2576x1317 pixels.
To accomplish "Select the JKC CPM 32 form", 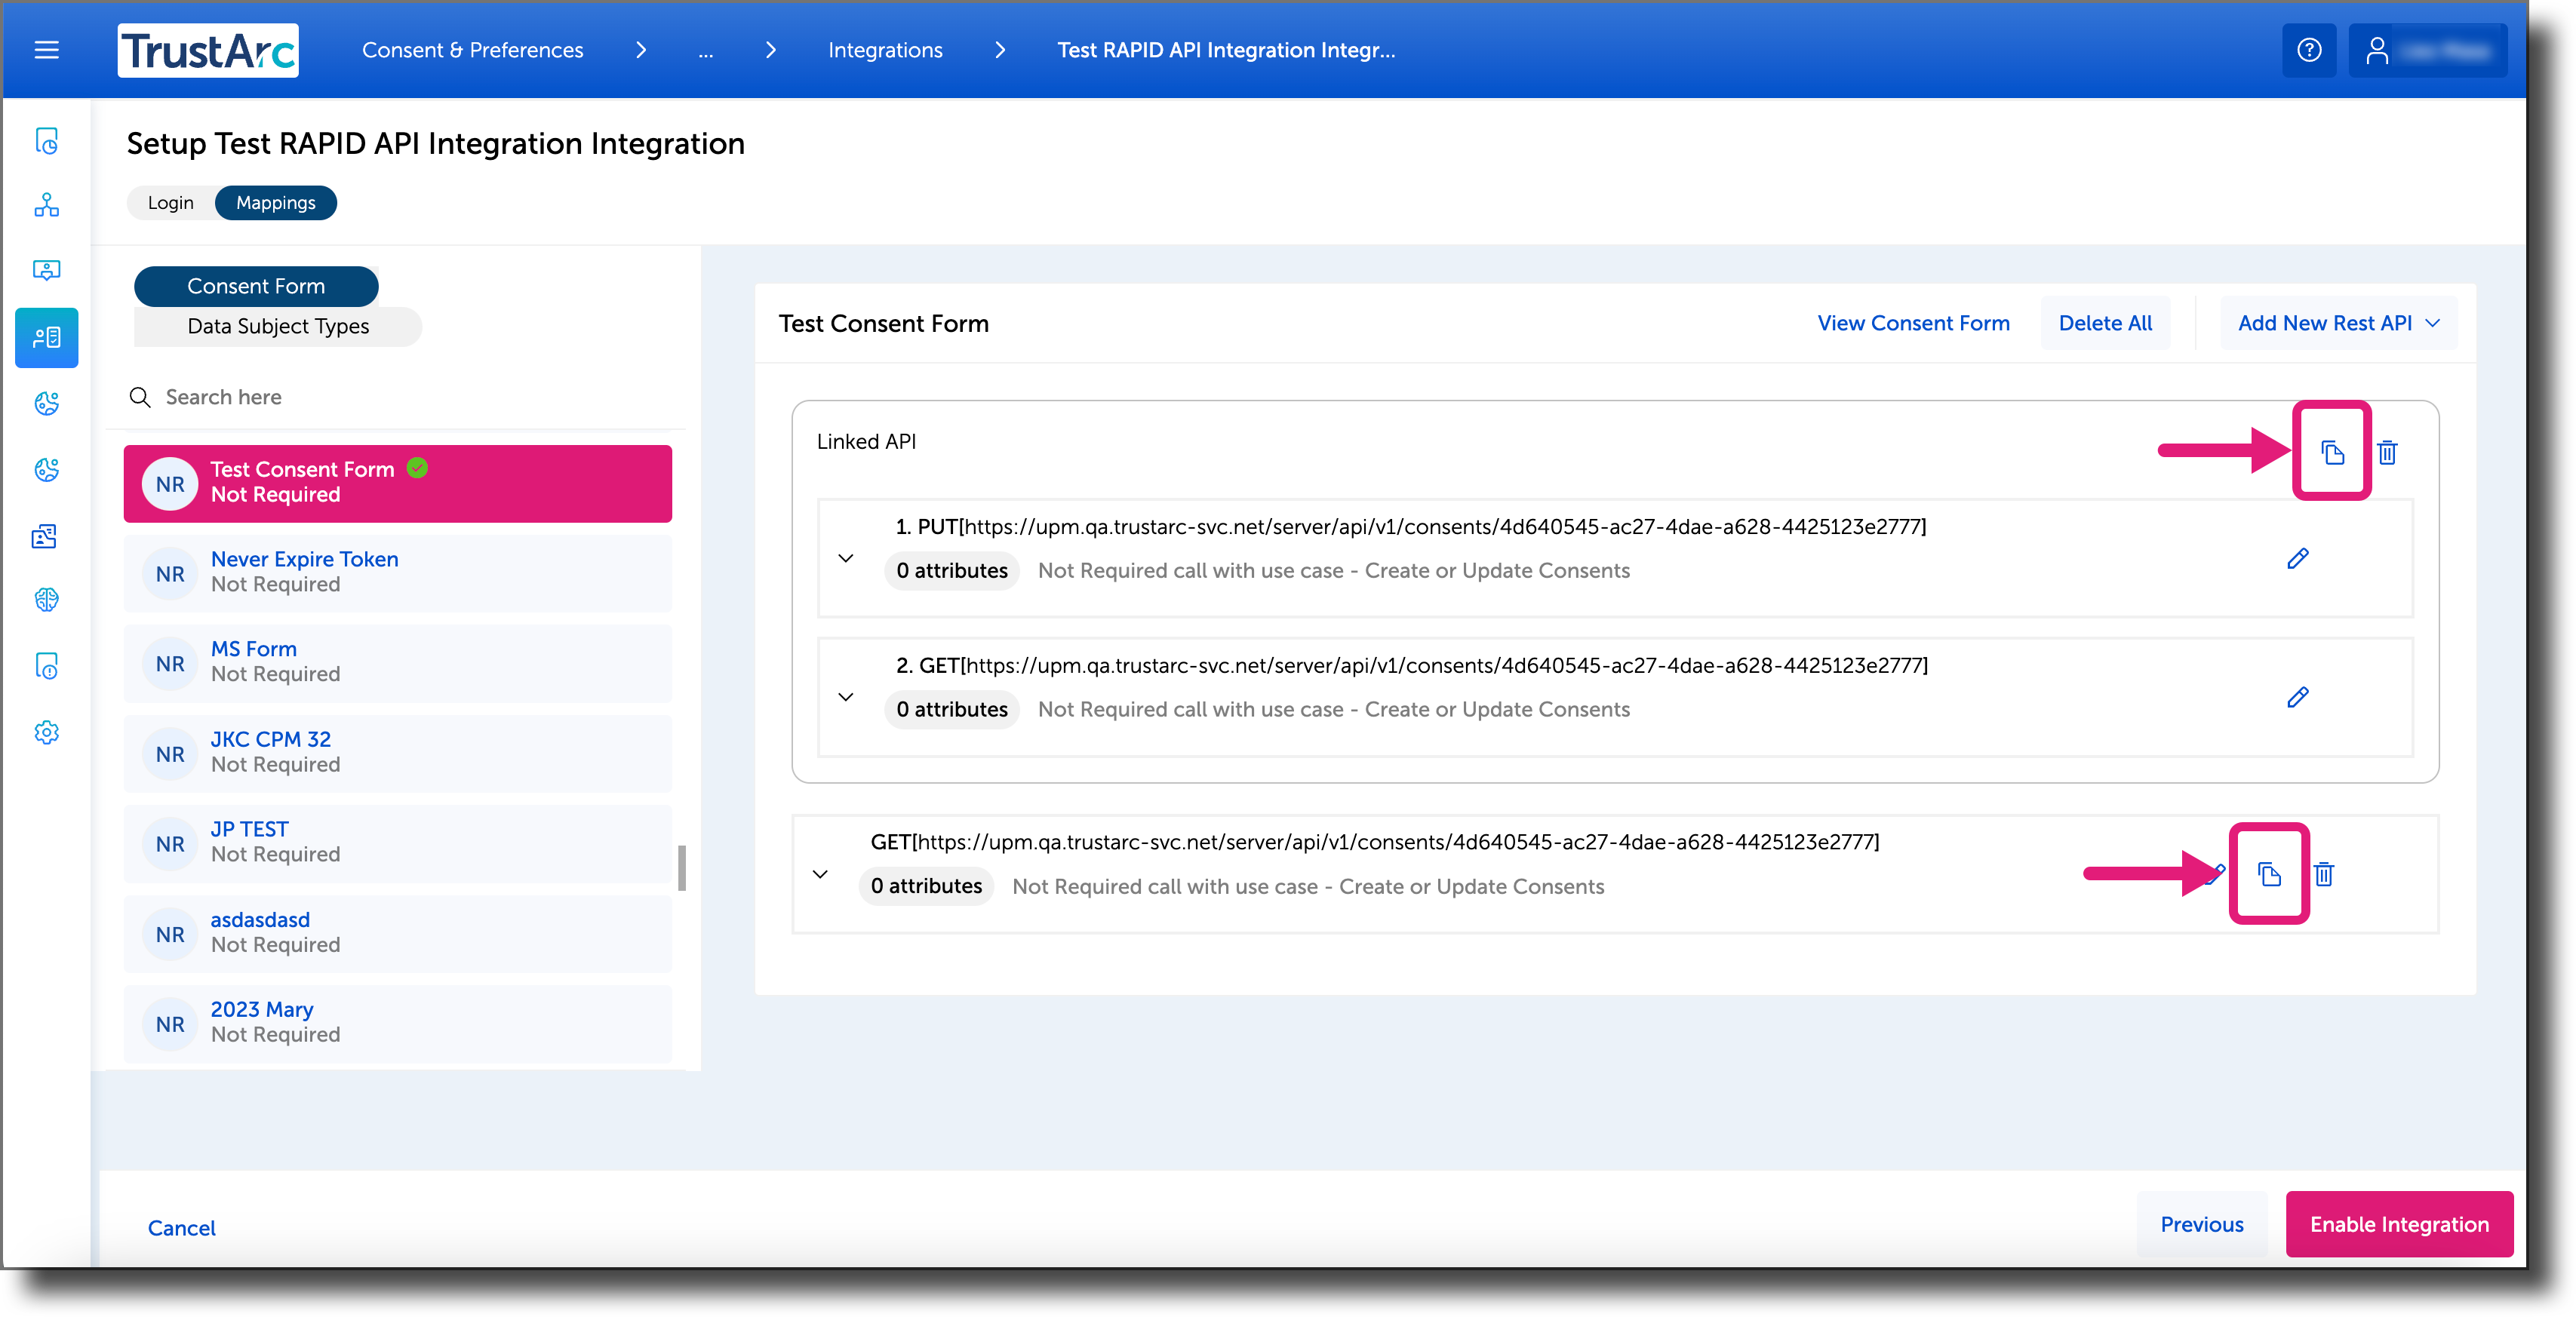I will pos(398,753).
